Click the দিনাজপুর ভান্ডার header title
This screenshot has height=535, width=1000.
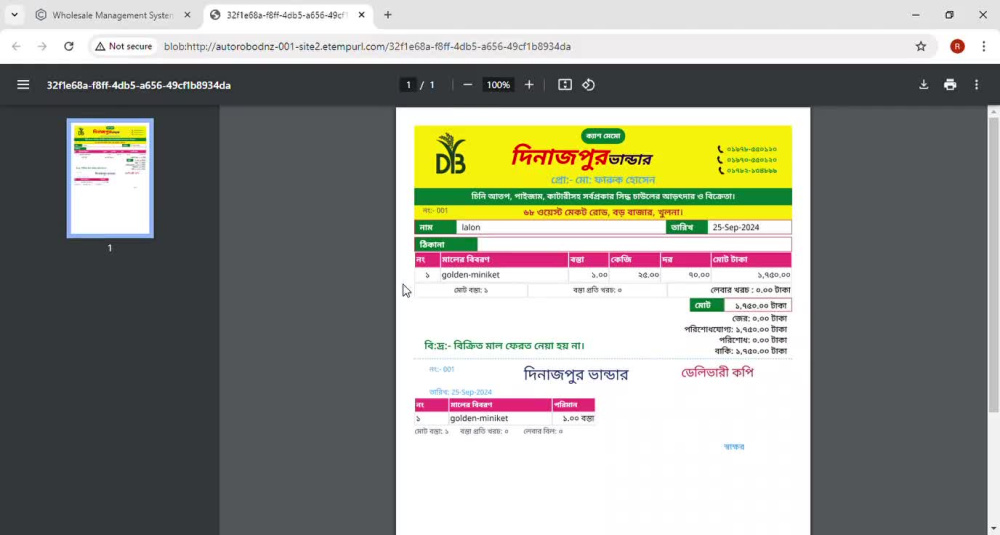[581, 156]
